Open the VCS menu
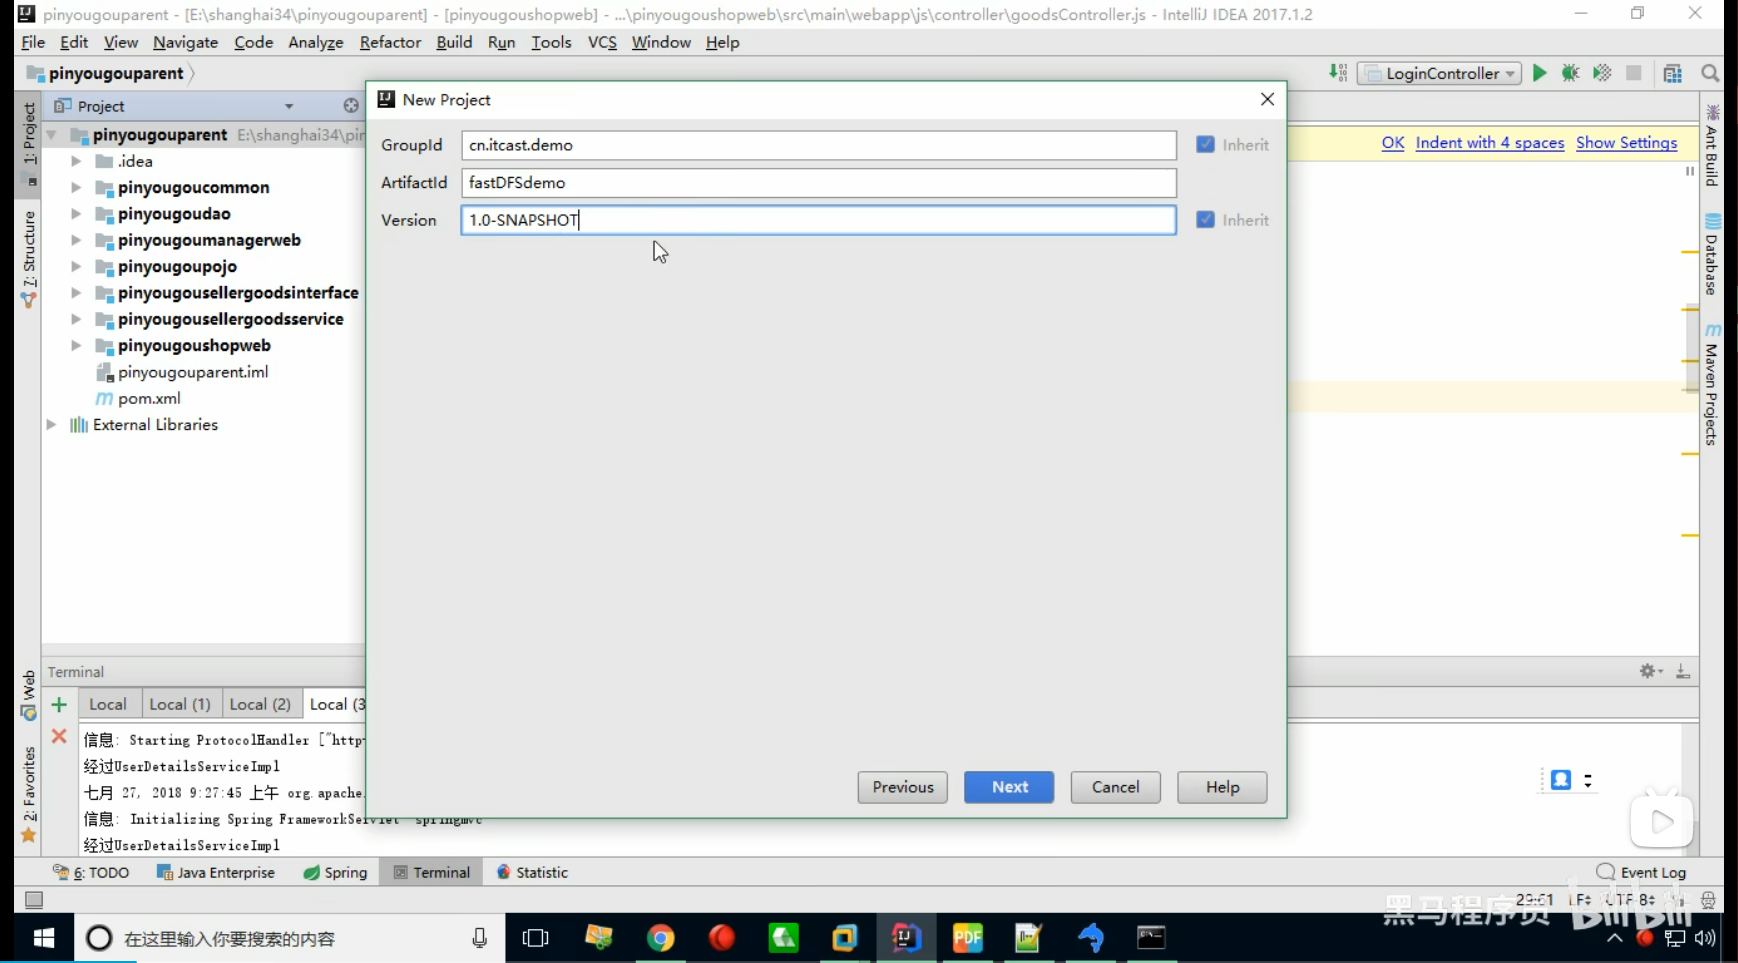The image size is (1738, 963). click(x=602, y=42)
